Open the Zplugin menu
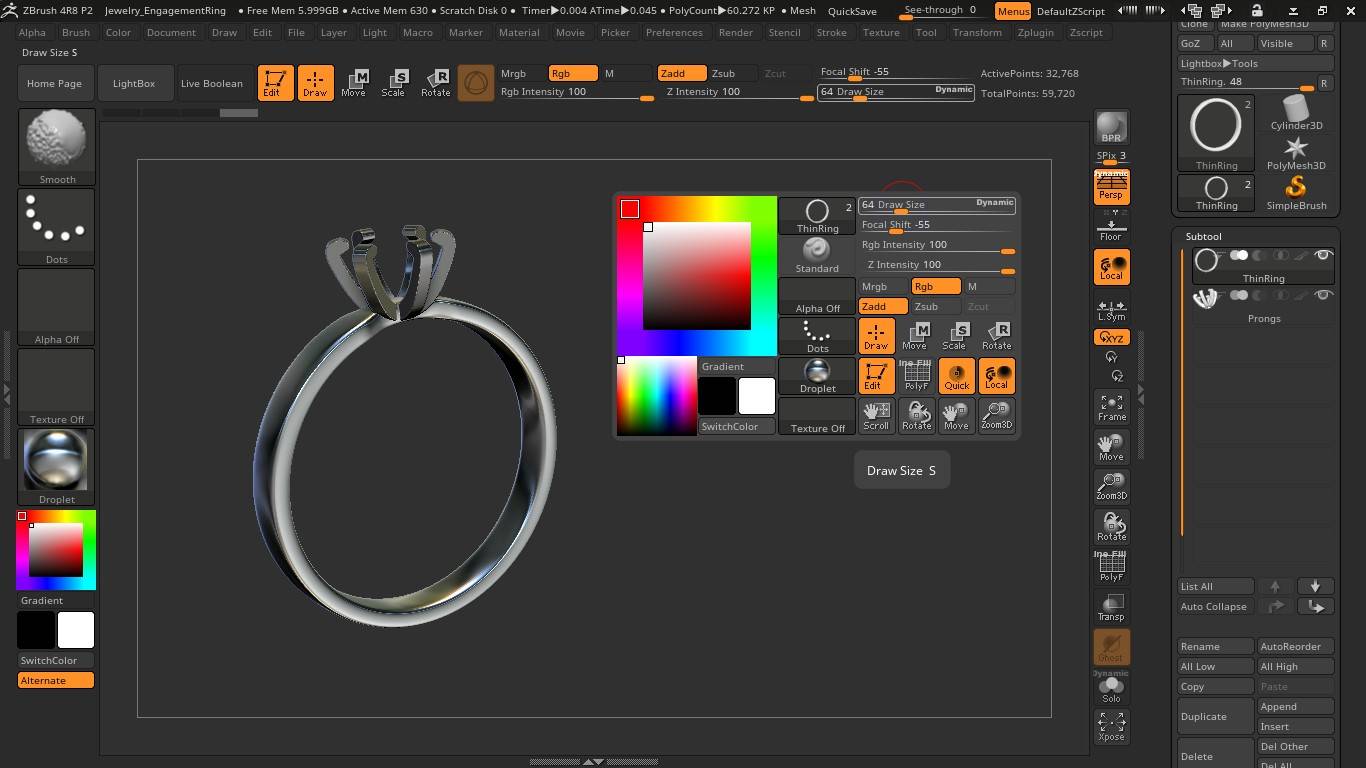1366x768 pixels. tap(1035, 32)
